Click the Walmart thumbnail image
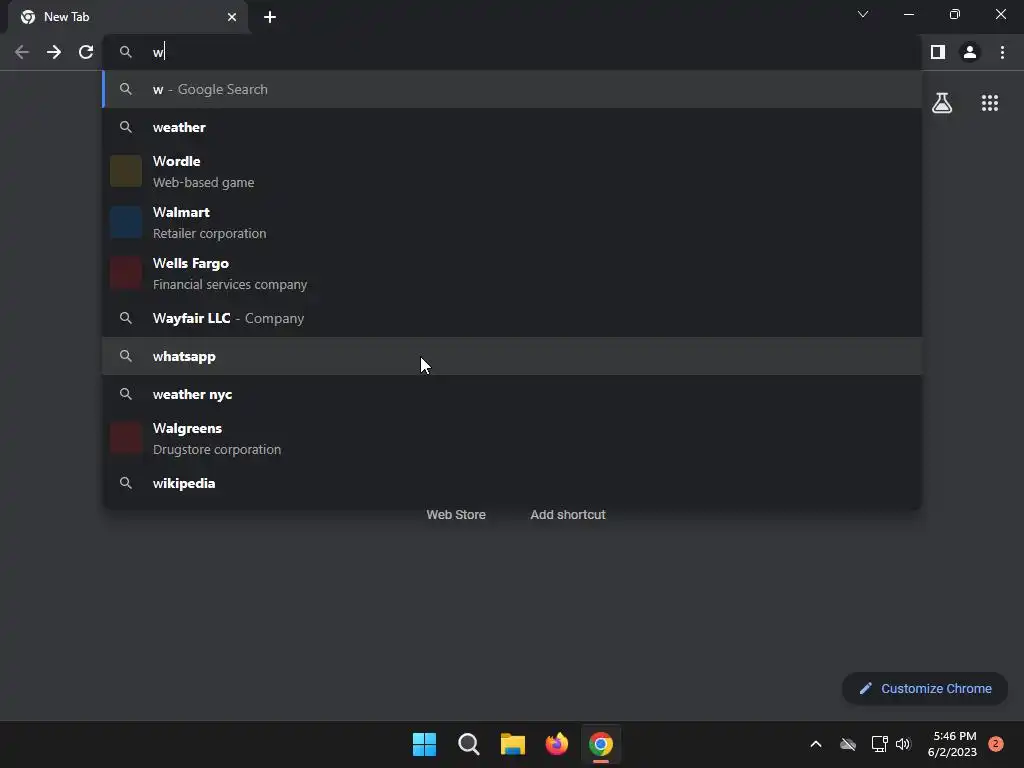 126,223
